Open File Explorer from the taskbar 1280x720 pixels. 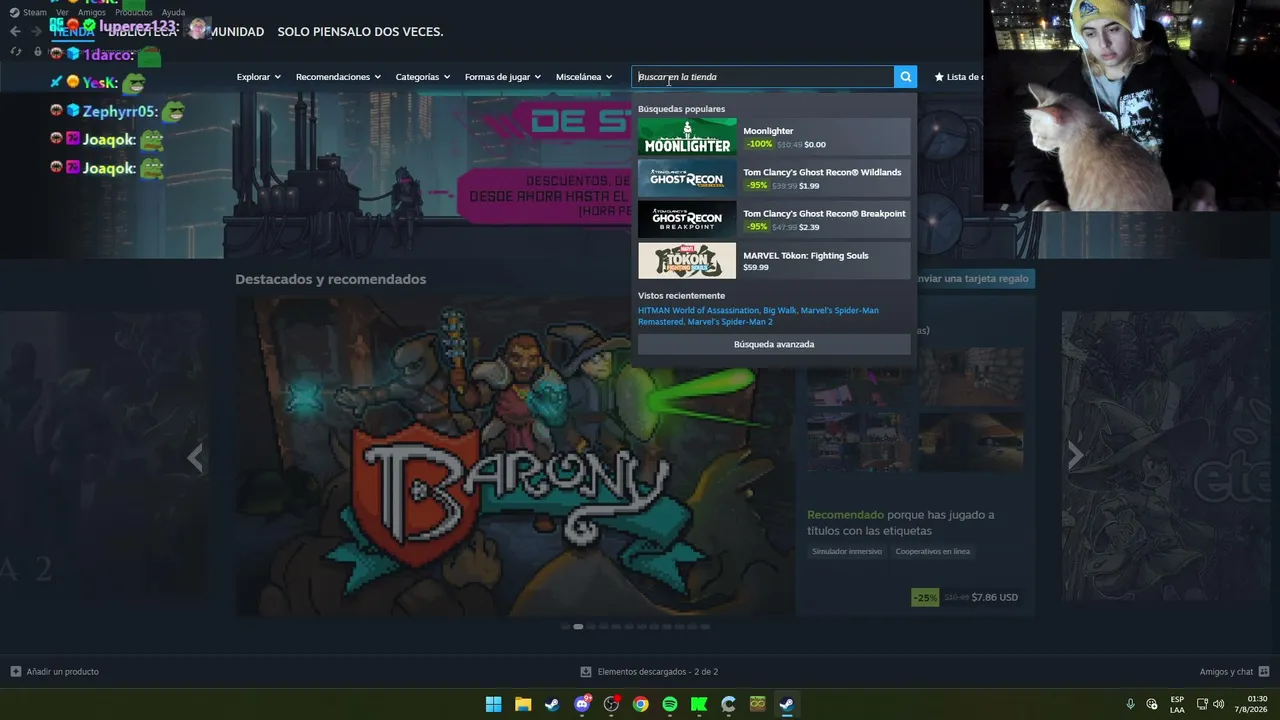click(x=523, y=704)
